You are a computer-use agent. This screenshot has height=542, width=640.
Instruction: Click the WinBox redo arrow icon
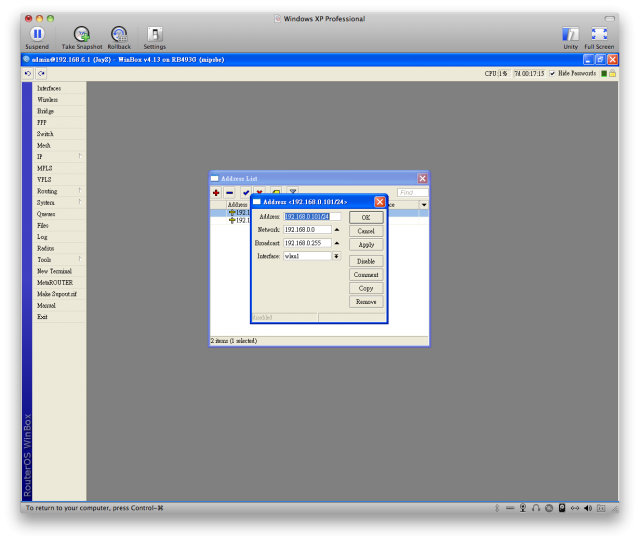click(41, 73)
